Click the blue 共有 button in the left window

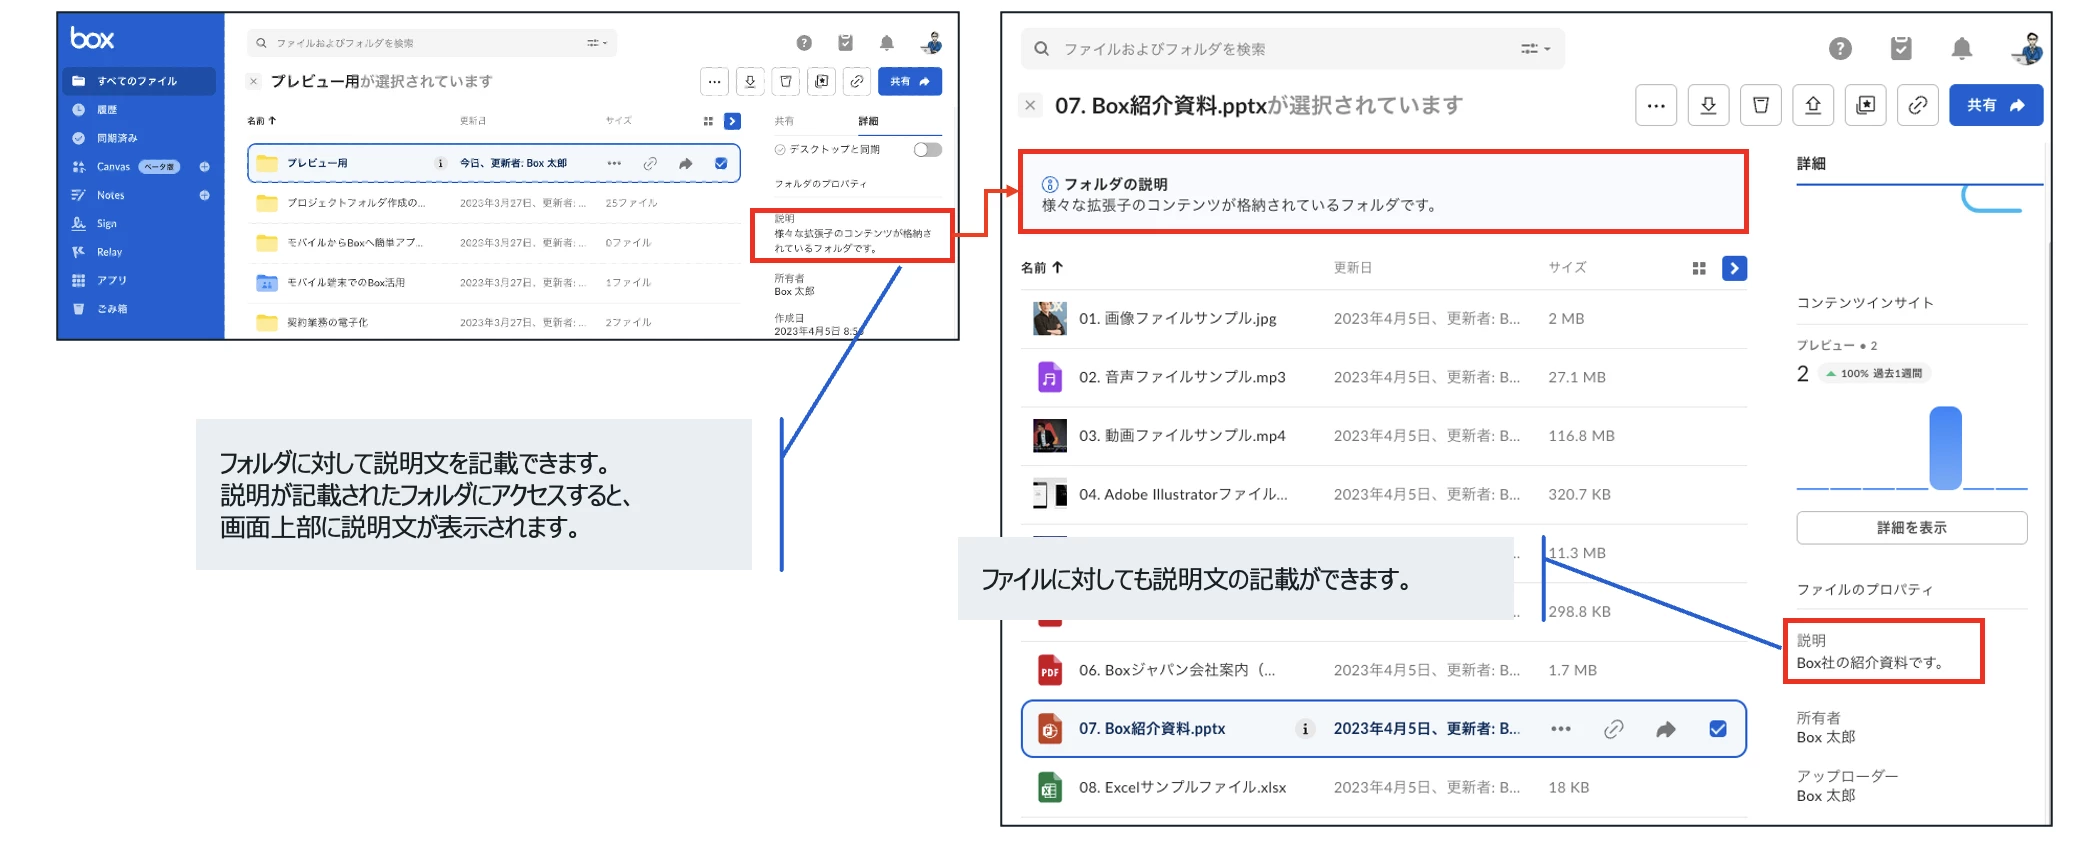(910, 81)
